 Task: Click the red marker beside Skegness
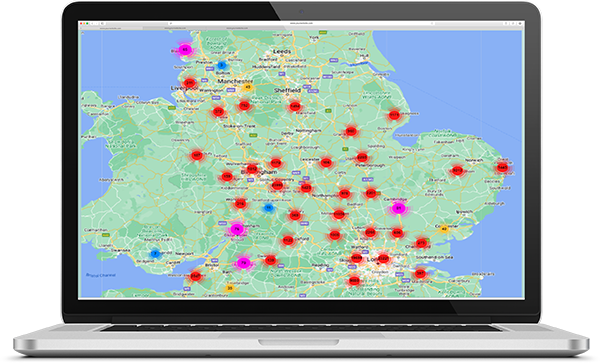394,115
